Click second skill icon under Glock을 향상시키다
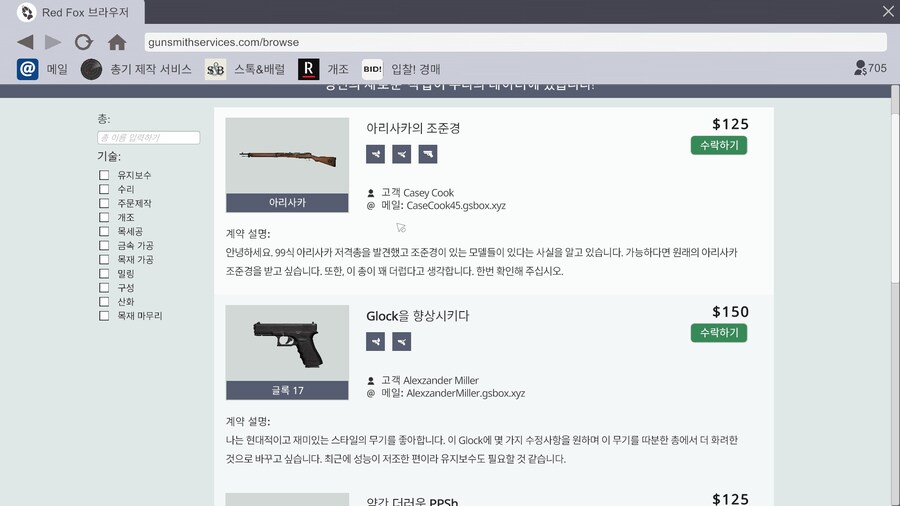Screen dimensions: 900x506 pyautogui.click(x=402, y=341)
